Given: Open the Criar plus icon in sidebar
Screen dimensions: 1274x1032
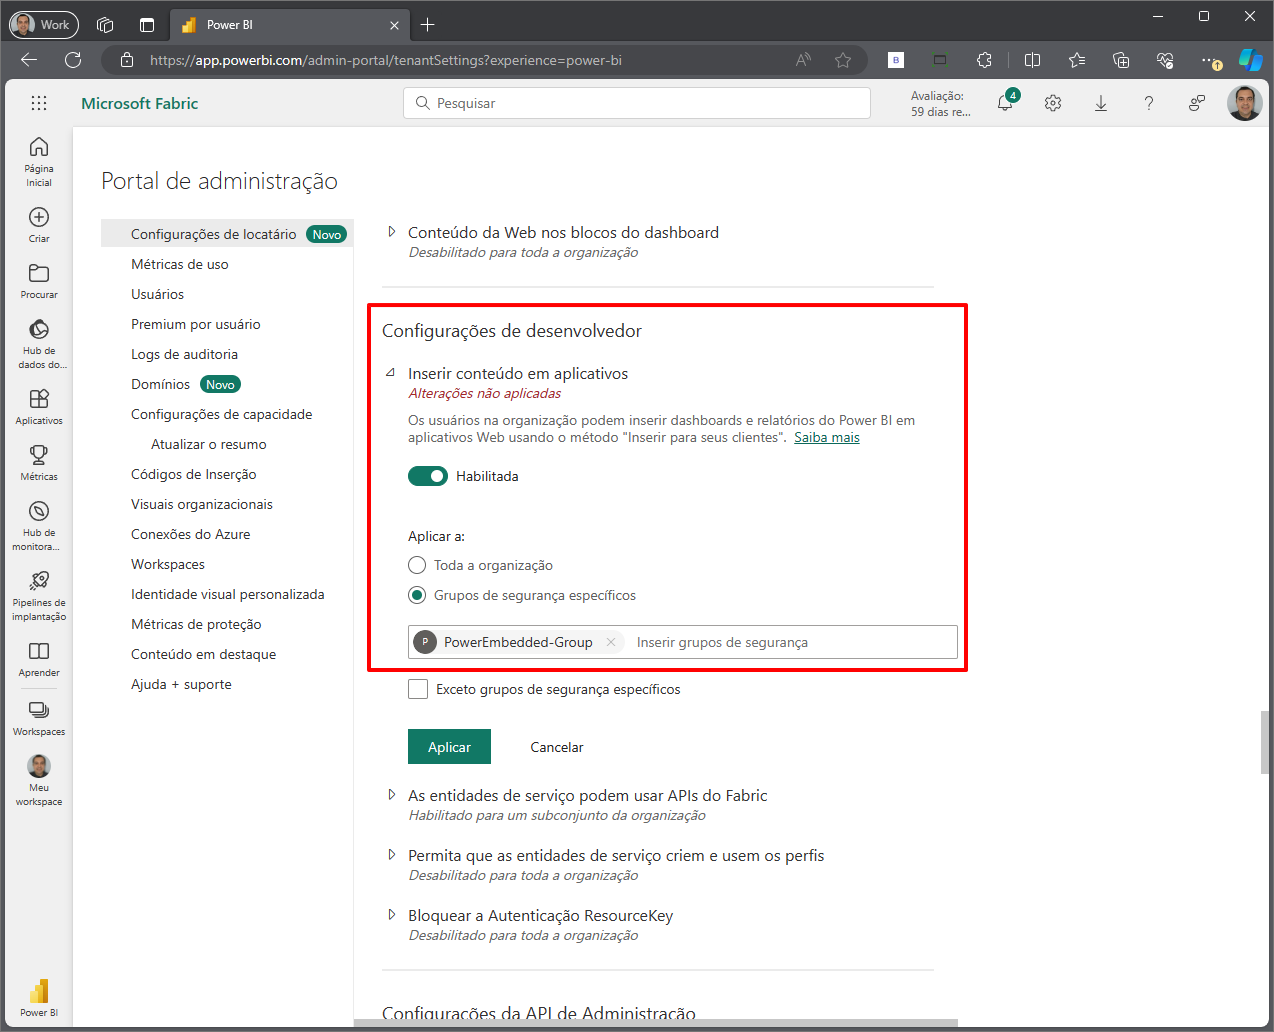Looking at the screenshot, I should 39,218.
